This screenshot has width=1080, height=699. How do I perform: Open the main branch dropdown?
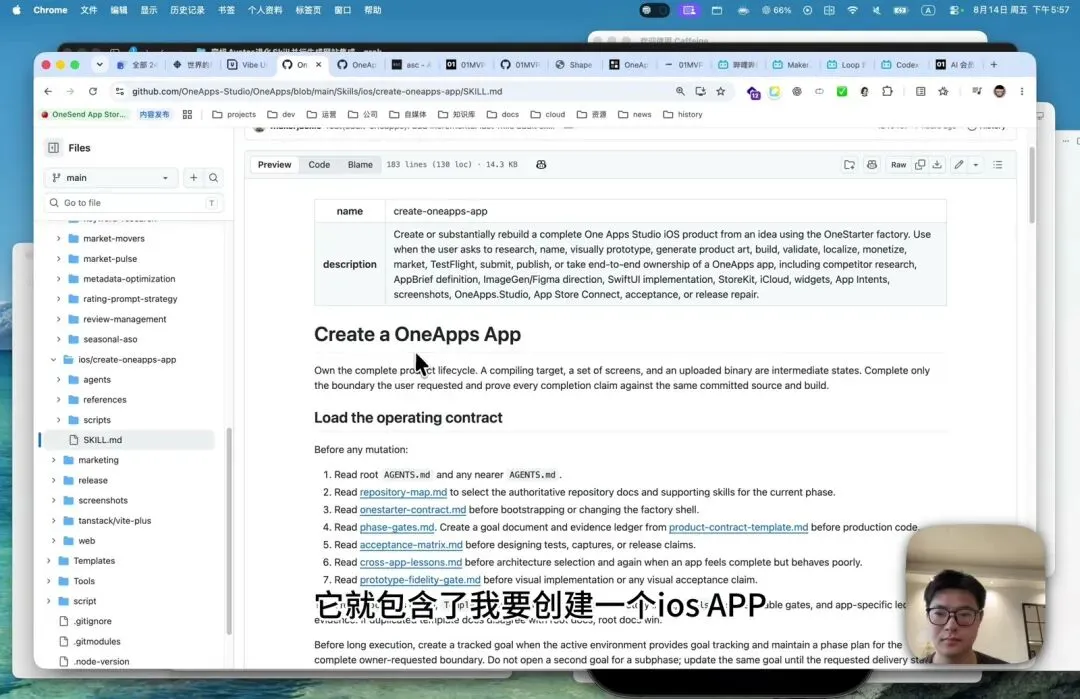click(111, 178)
